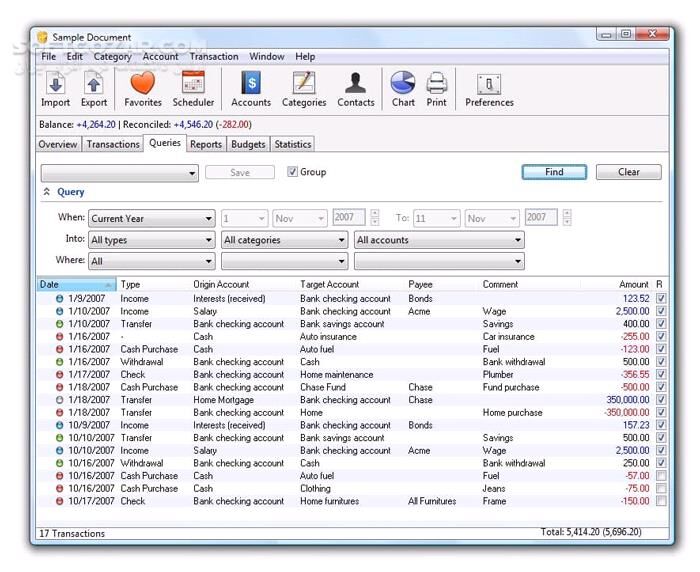Viewport: 700px width, 572px height.
Task: Open the Scheduler calendar icon
Action: [x=193, y=84]
